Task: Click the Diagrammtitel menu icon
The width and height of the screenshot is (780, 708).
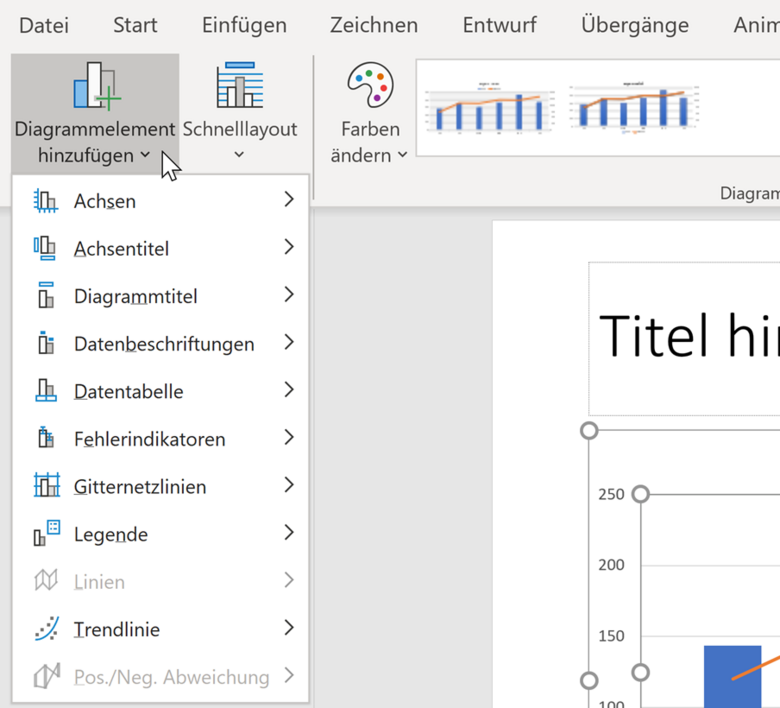Action: pyautogui.click(x=46, y=296)
